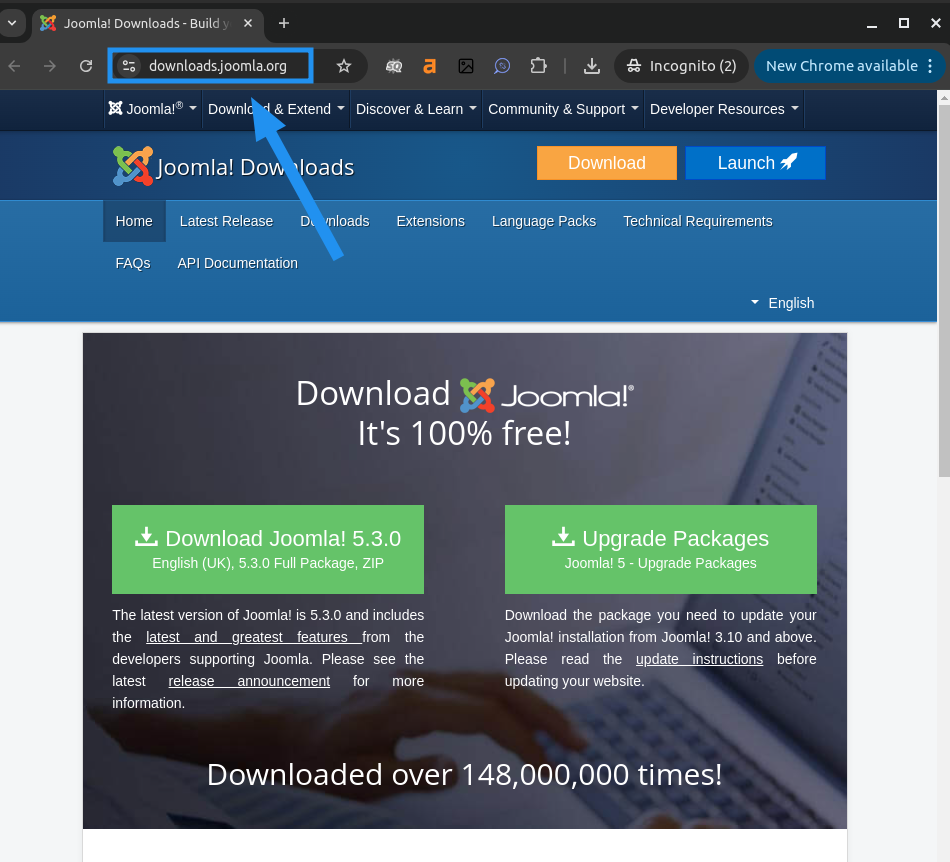950x862 pixels.
Task: Click the scrollbar up arrow
Action: 944,97
